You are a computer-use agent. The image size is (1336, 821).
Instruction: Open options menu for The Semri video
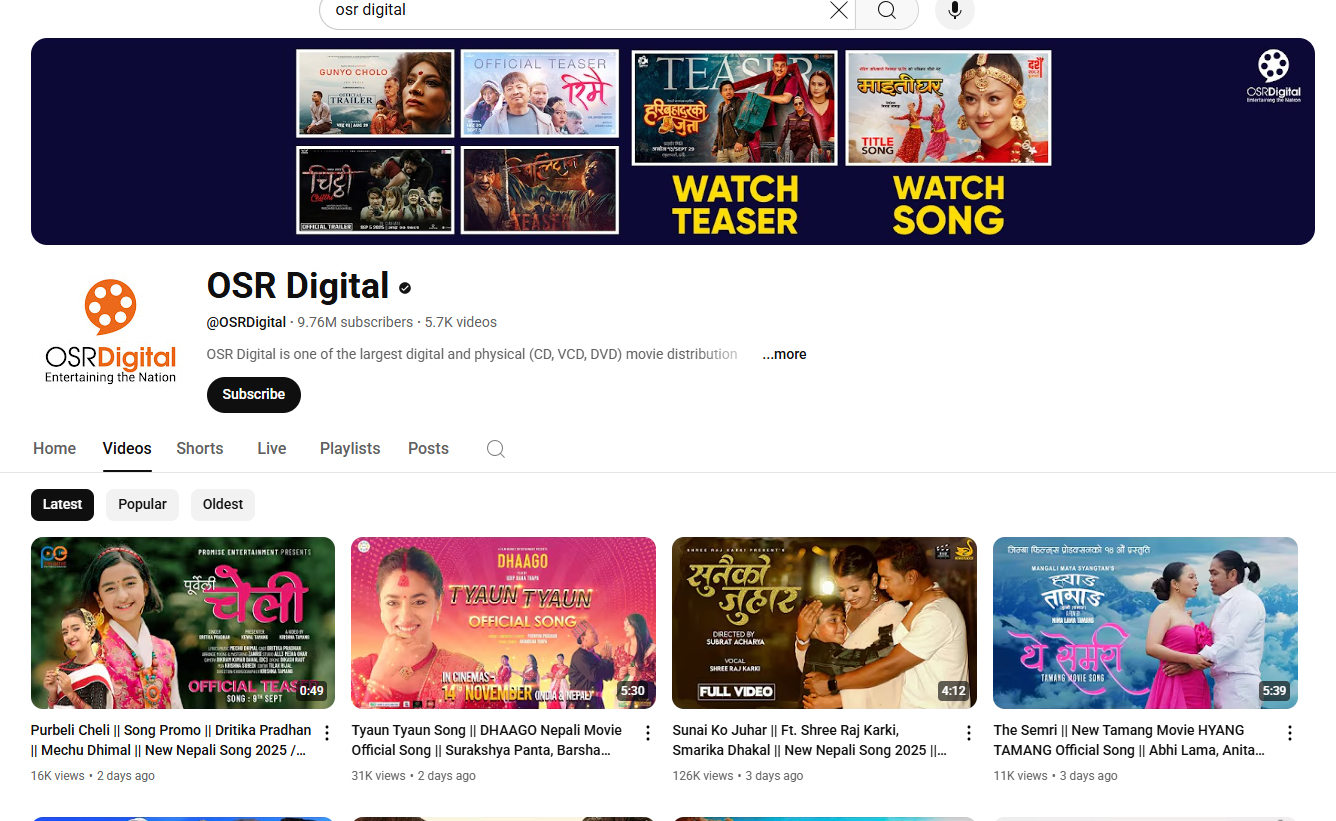(x=1290, y=734)
